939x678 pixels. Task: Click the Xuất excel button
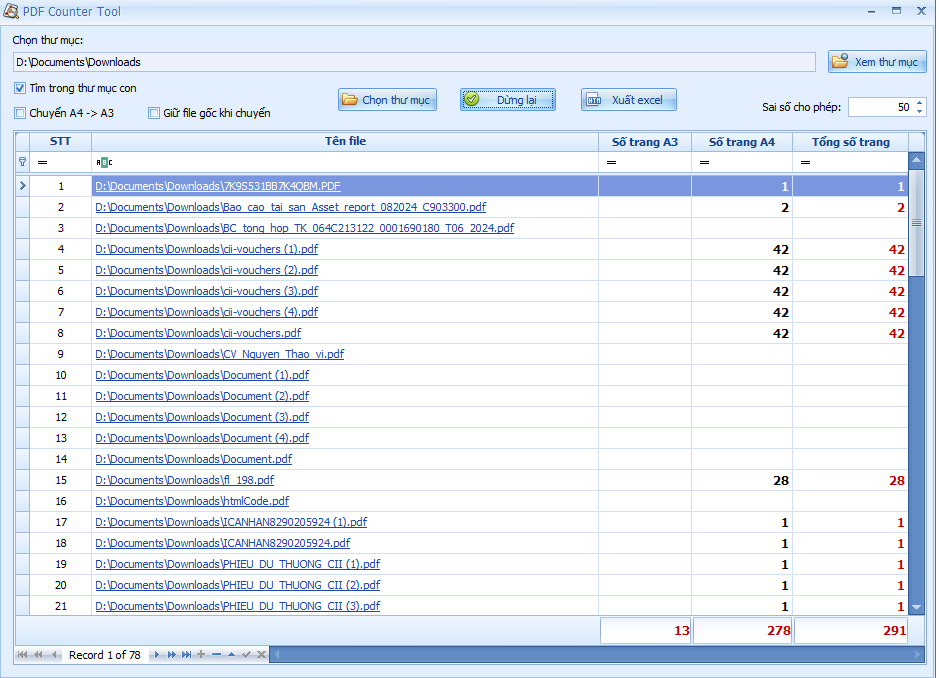[629, 99]
